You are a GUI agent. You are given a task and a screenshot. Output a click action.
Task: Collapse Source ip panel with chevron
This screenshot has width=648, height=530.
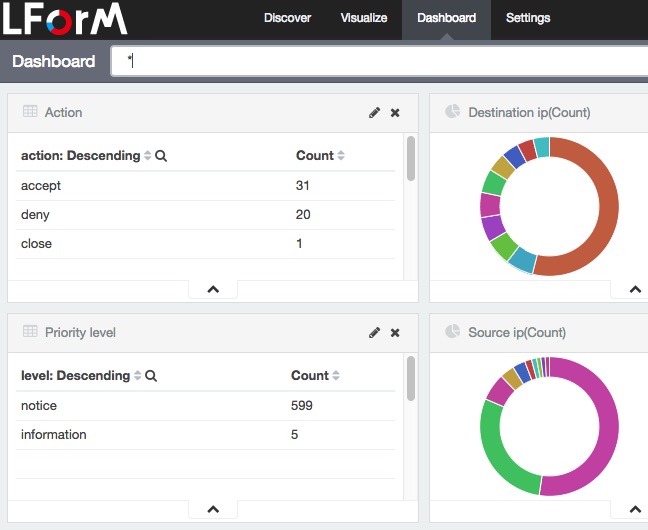(635, 509)
